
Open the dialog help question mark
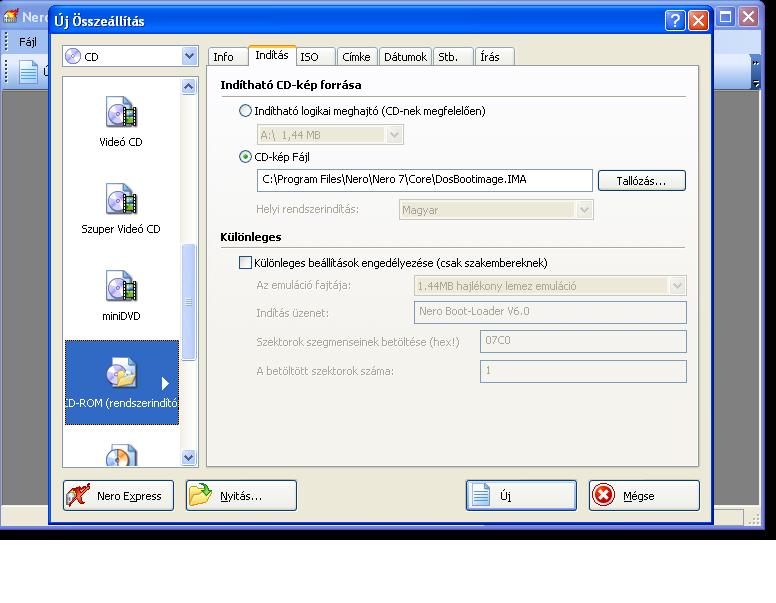click(x=675, y=21)
